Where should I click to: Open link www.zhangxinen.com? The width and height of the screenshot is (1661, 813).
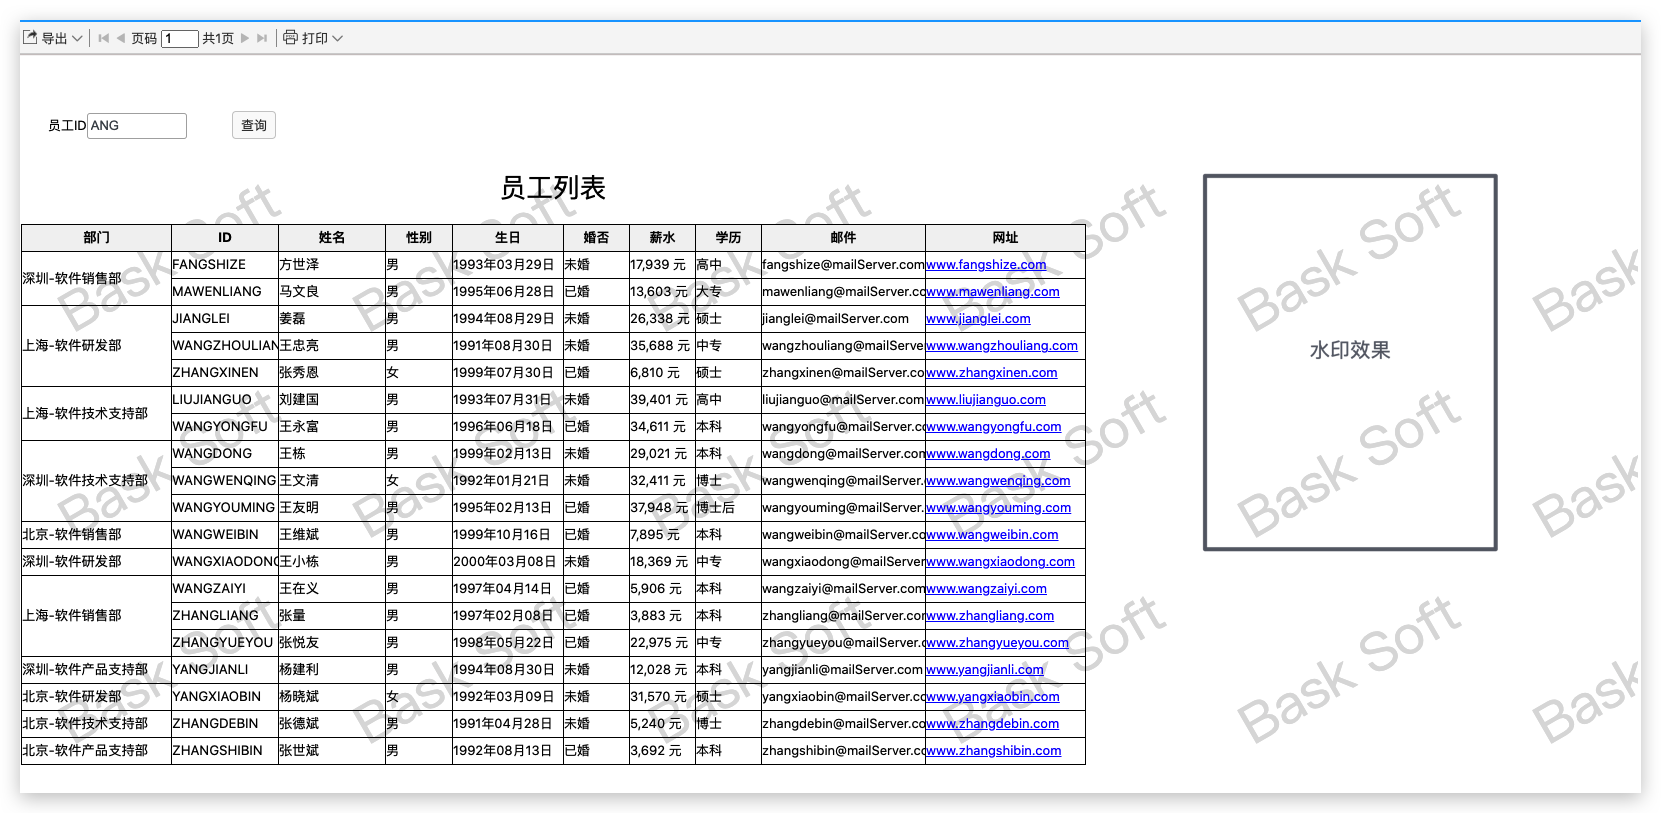coord(992,373)
